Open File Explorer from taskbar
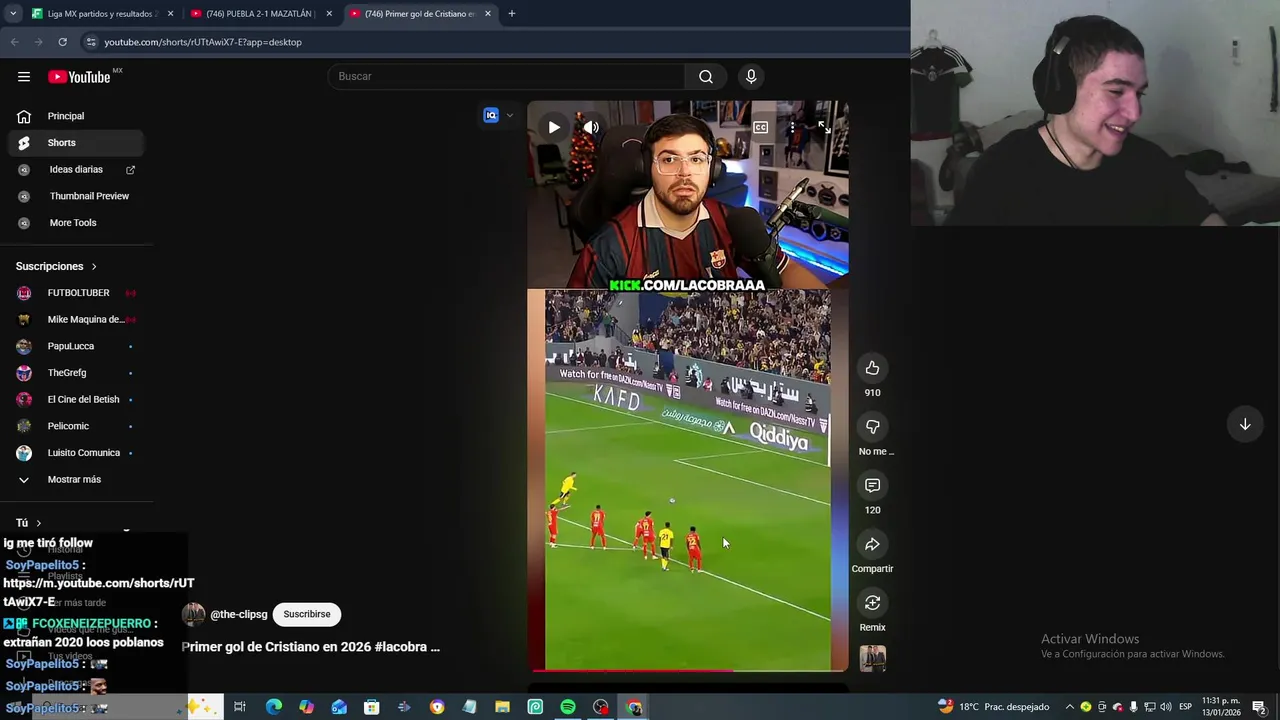 click(502, 707)
